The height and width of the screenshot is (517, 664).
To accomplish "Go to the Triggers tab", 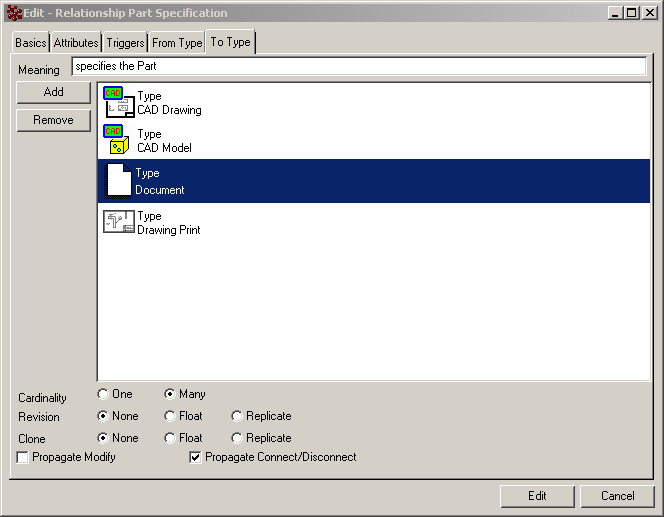I will click(x=125, y=43).
